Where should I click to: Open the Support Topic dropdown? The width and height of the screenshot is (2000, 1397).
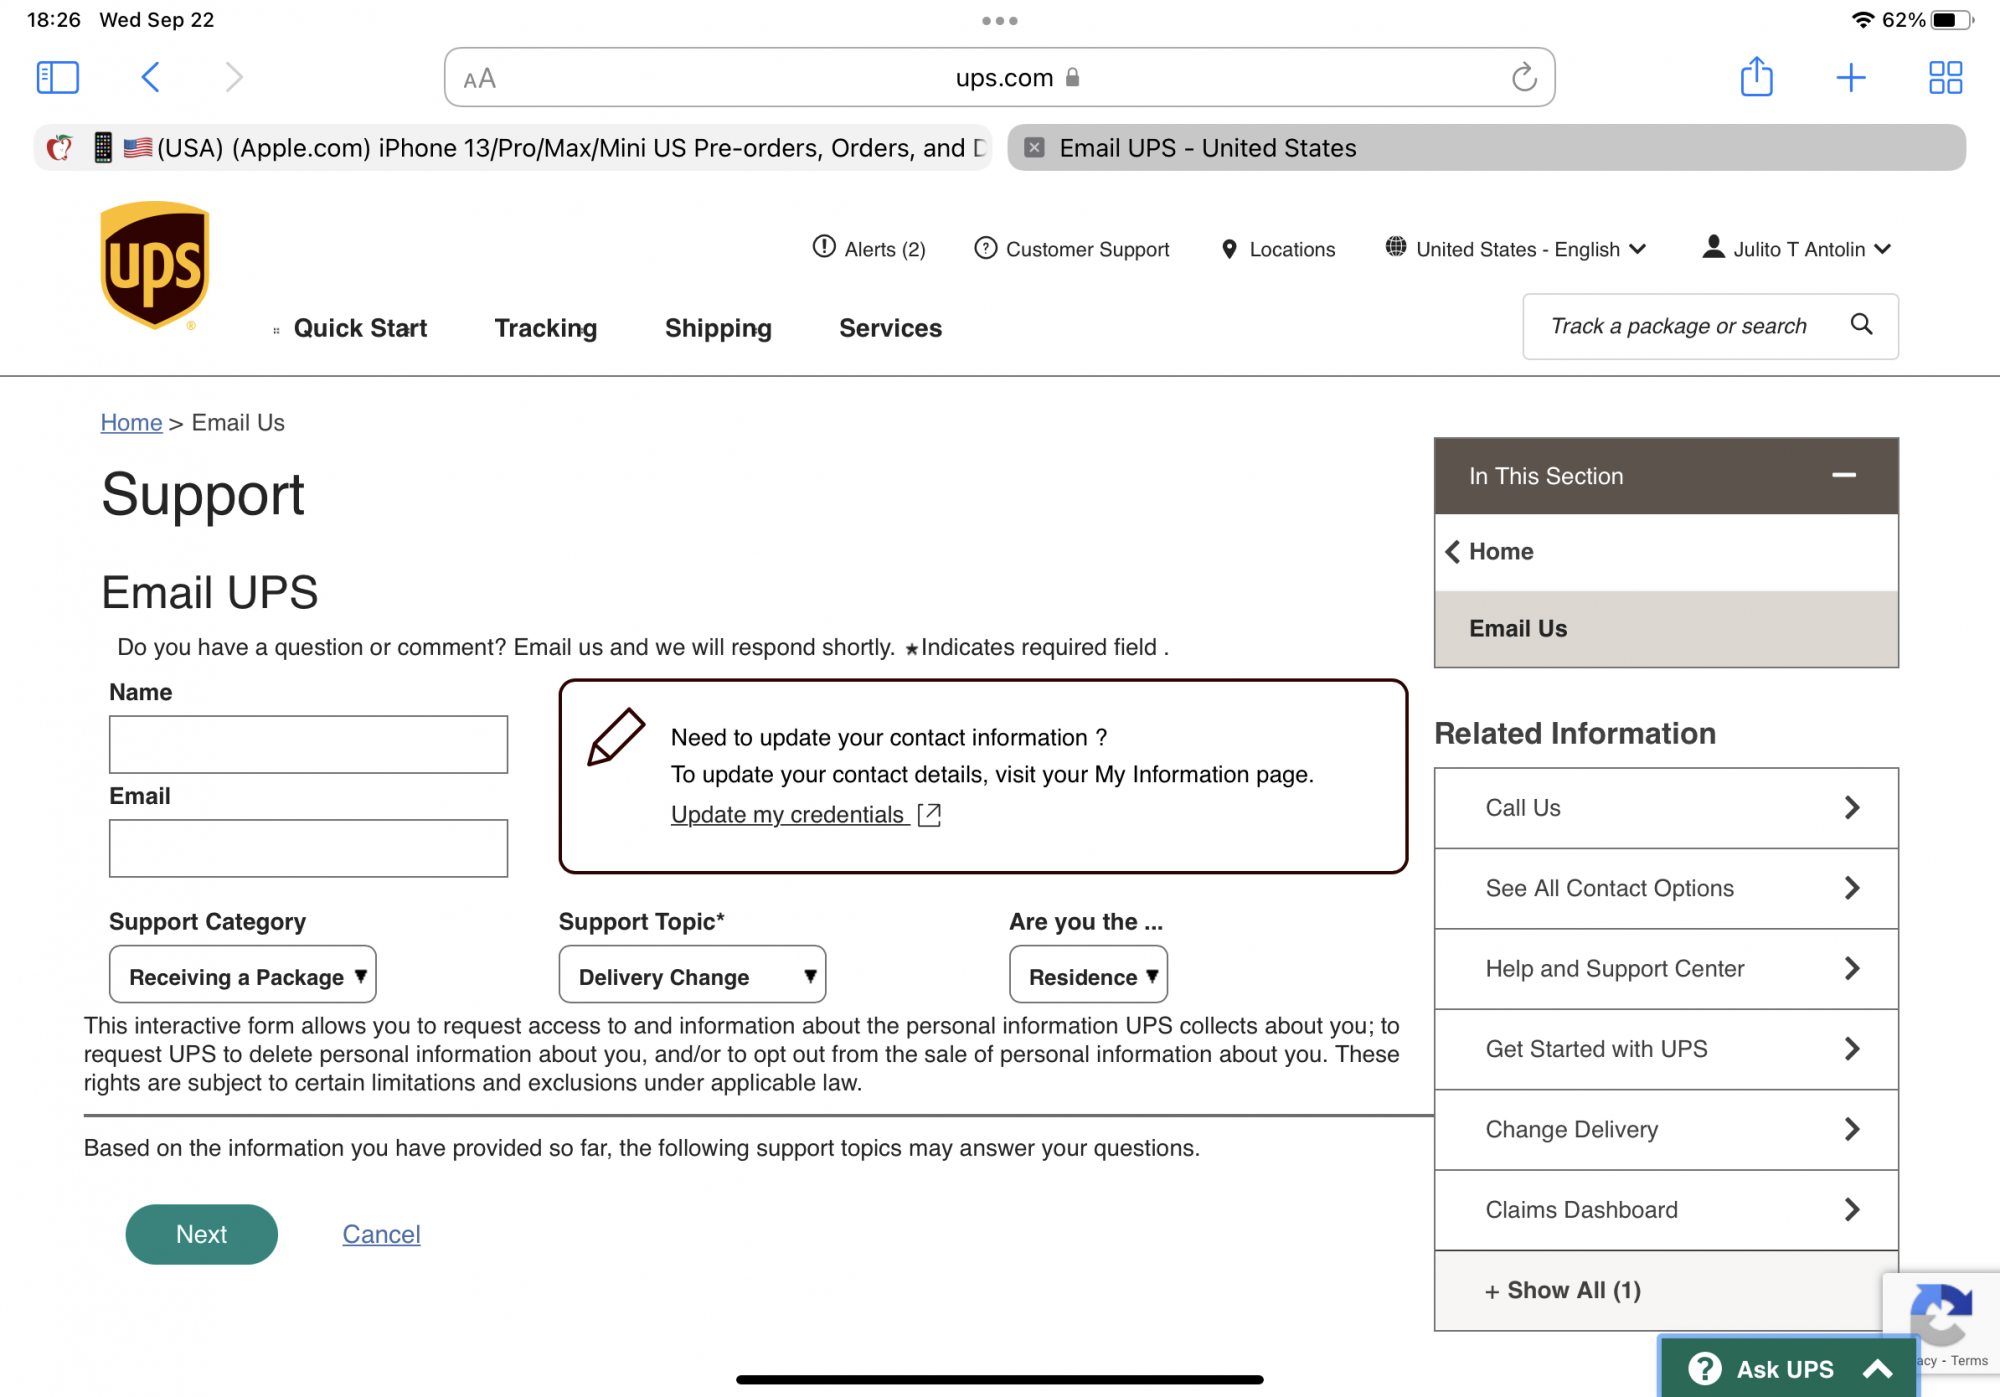coord(692,975)
